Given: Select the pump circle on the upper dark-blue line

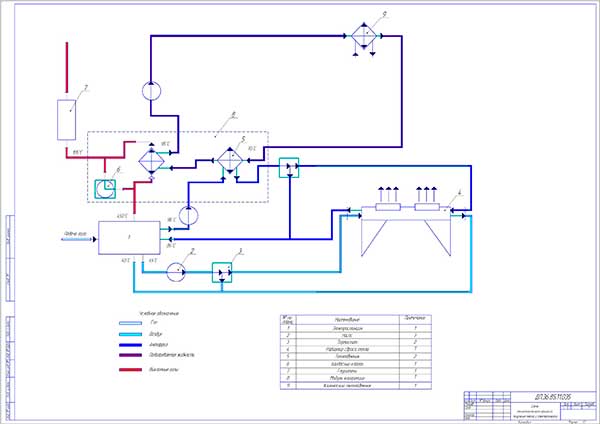Looking at the screenshot, I should point(152,91).
